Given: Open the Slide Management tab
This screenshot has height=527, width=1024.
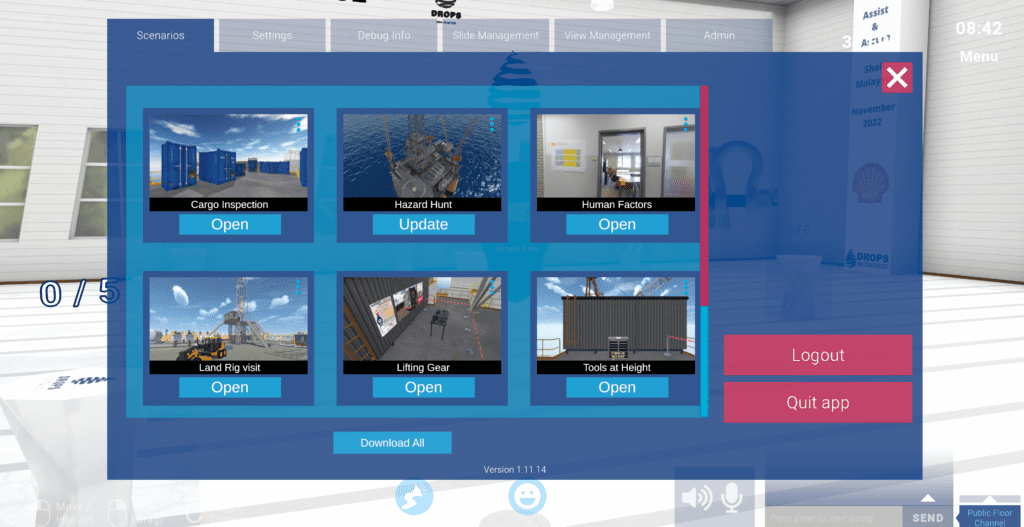Looking at the screenshot, I should [496, 35].
